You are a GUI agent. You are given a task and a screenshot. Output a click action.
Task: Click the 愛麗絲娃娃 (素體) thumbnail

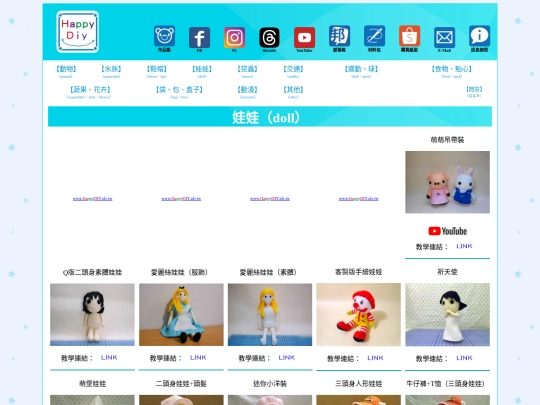270,314
